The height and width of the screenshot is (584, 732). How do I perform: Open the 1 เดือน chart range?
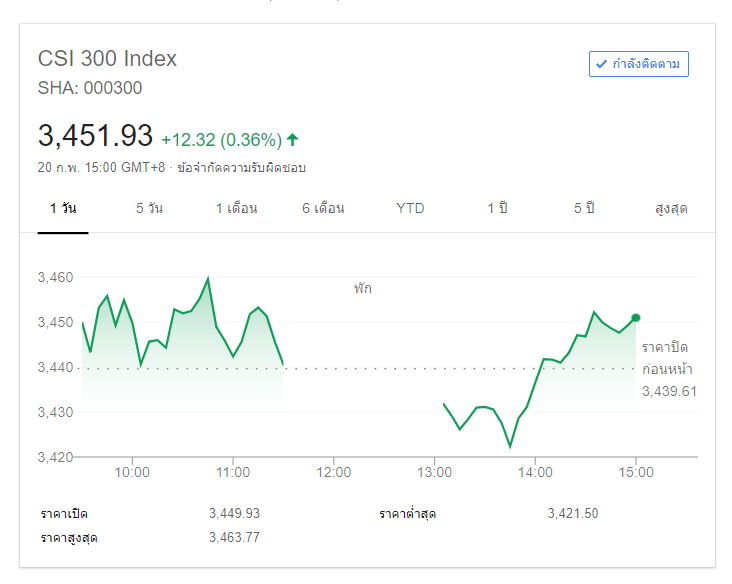[236, 208]
